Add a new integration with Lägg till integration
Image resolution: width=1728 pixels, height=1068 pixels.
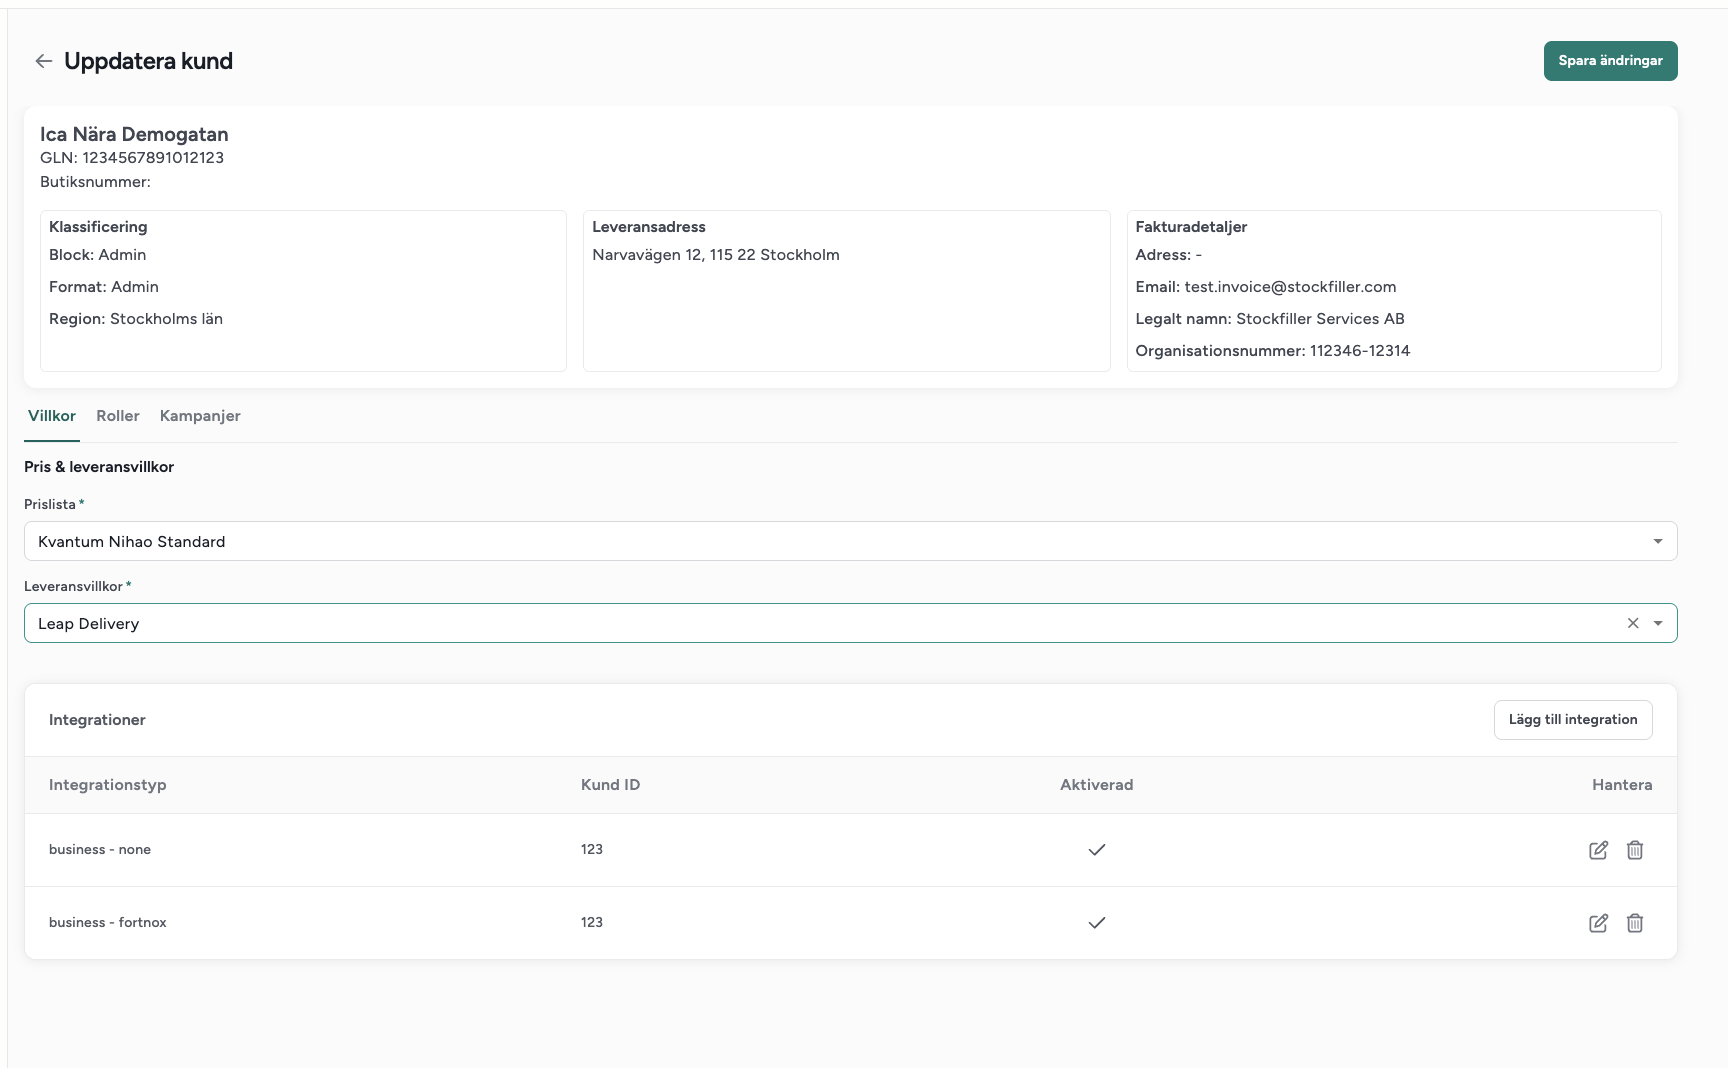point(1573,720)
